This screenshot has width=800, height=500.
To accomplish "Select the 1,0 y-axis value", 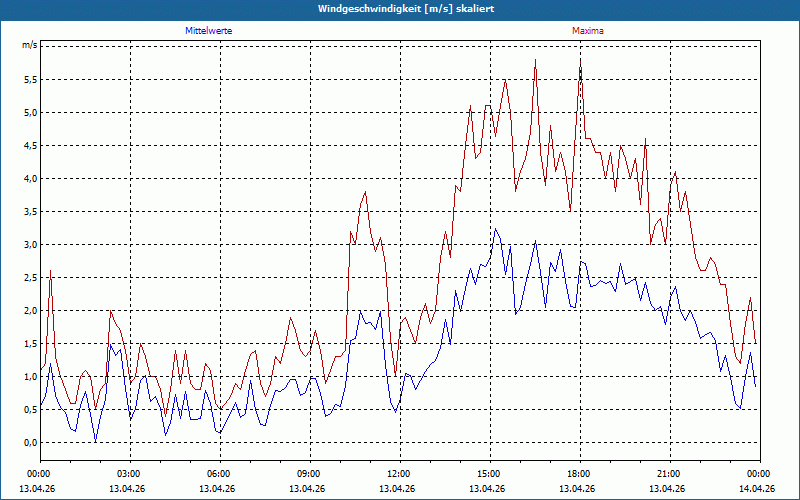I will point(31,377).
